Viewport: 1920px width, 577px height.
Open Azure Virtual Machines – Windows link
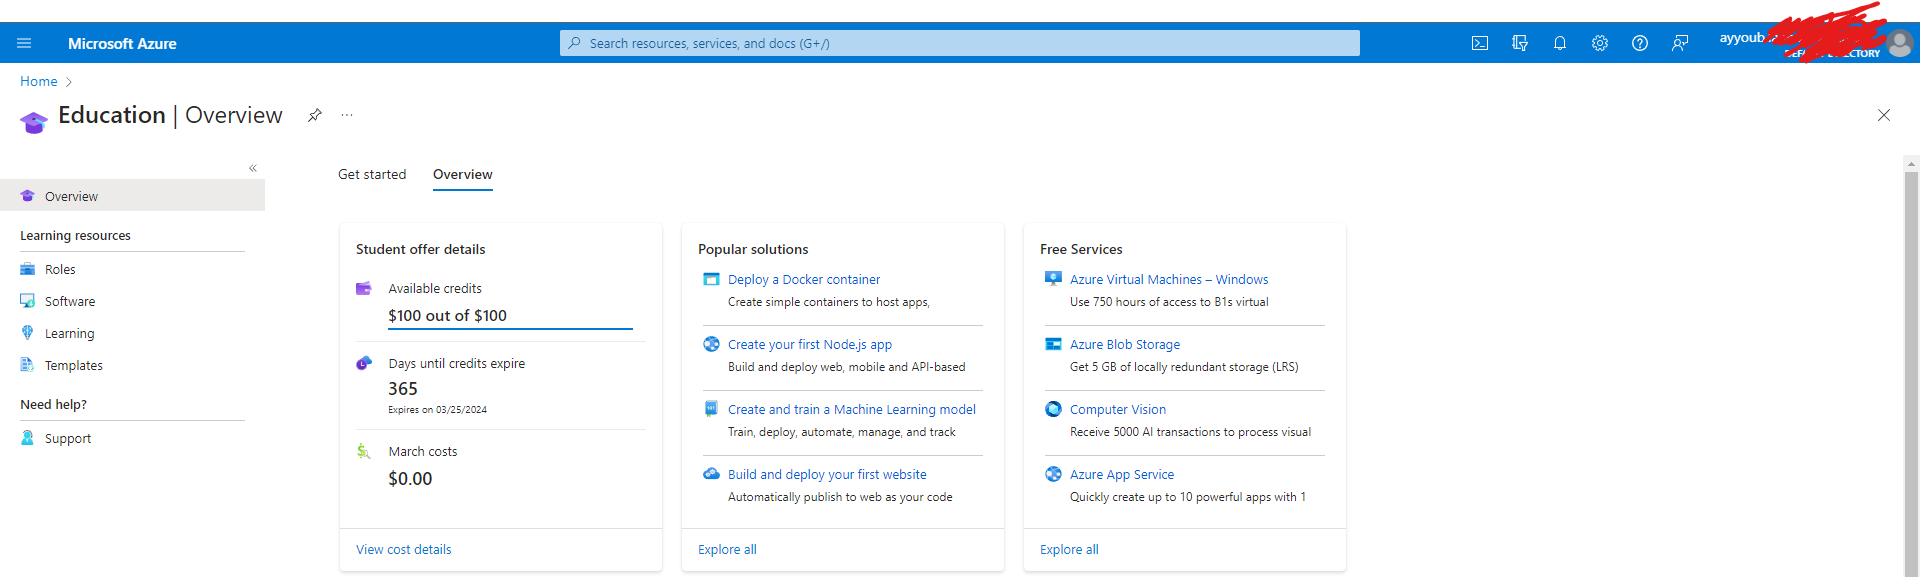(x=1169, y=279)
